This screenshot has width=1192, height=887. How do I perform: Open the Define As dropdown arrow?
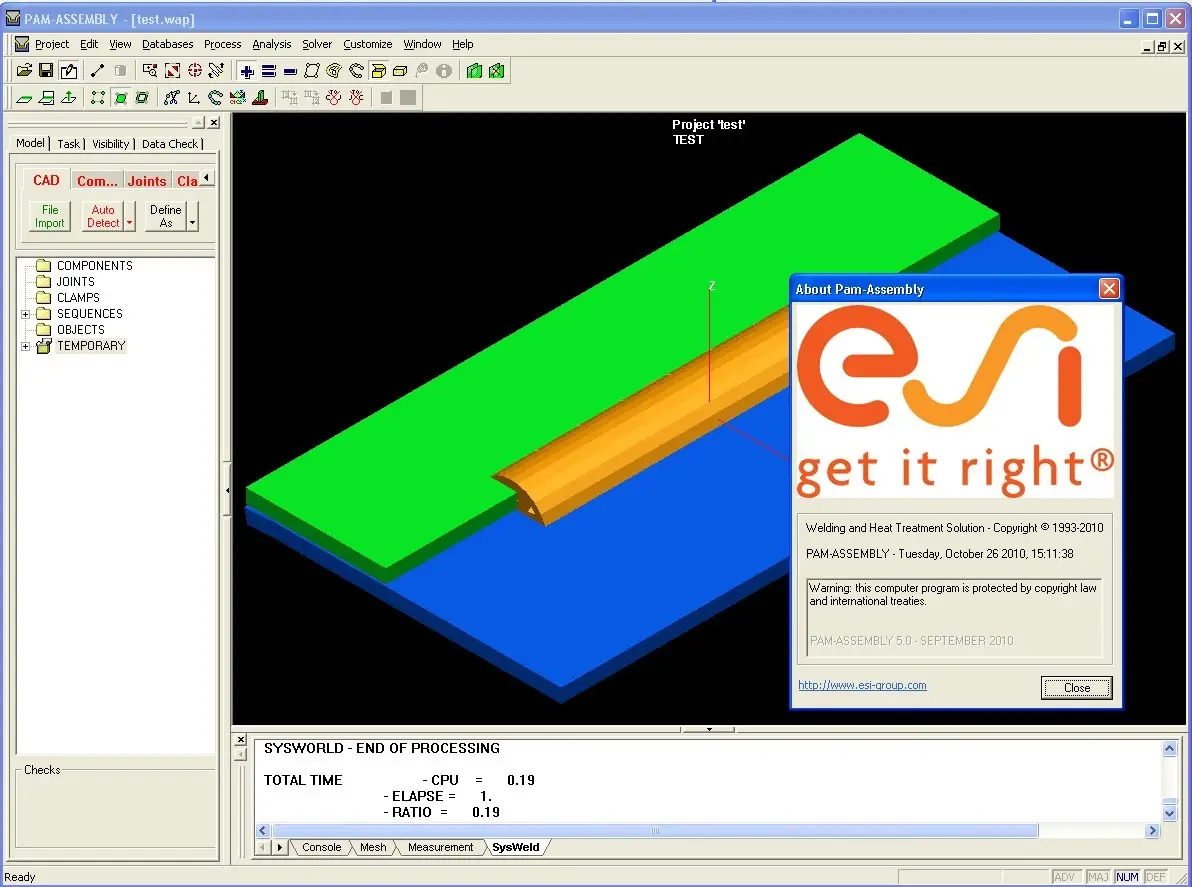(x=192, y=217)
